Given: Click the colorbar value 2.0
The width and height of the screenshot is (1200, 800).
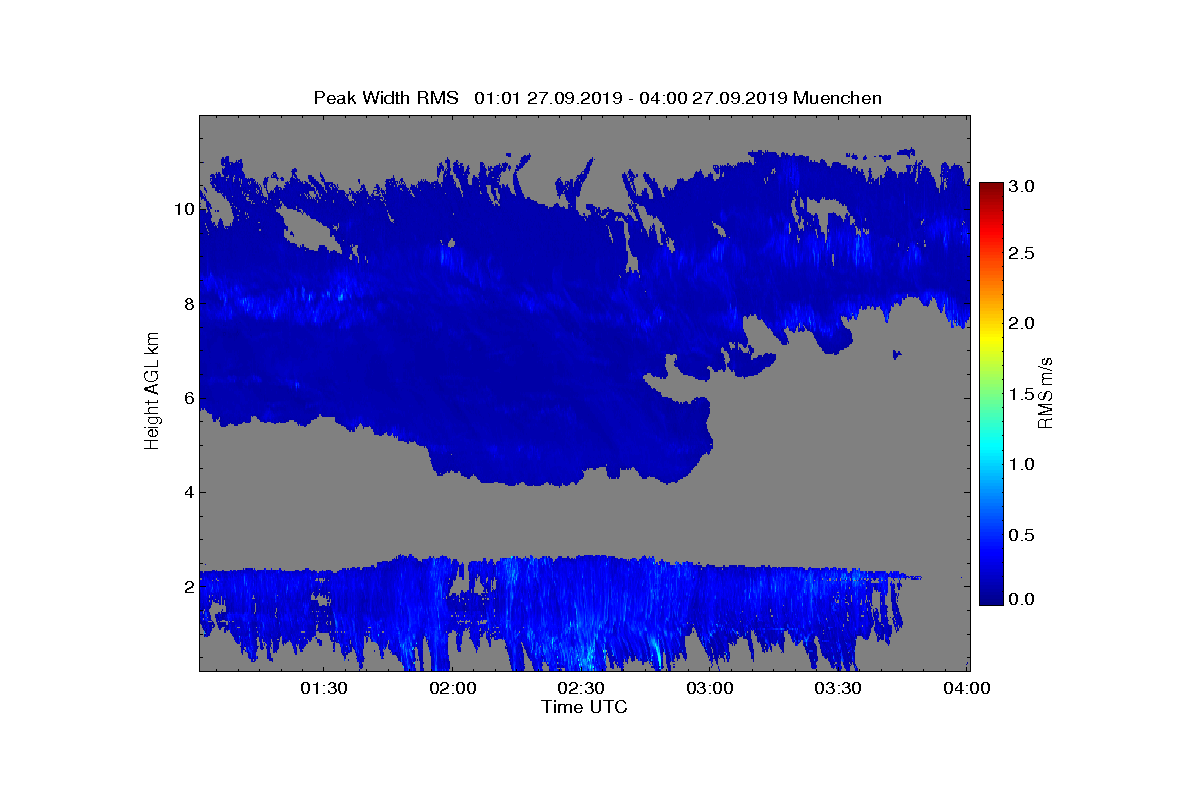Looking at the screenshot, I should (x=1023, y=323).
